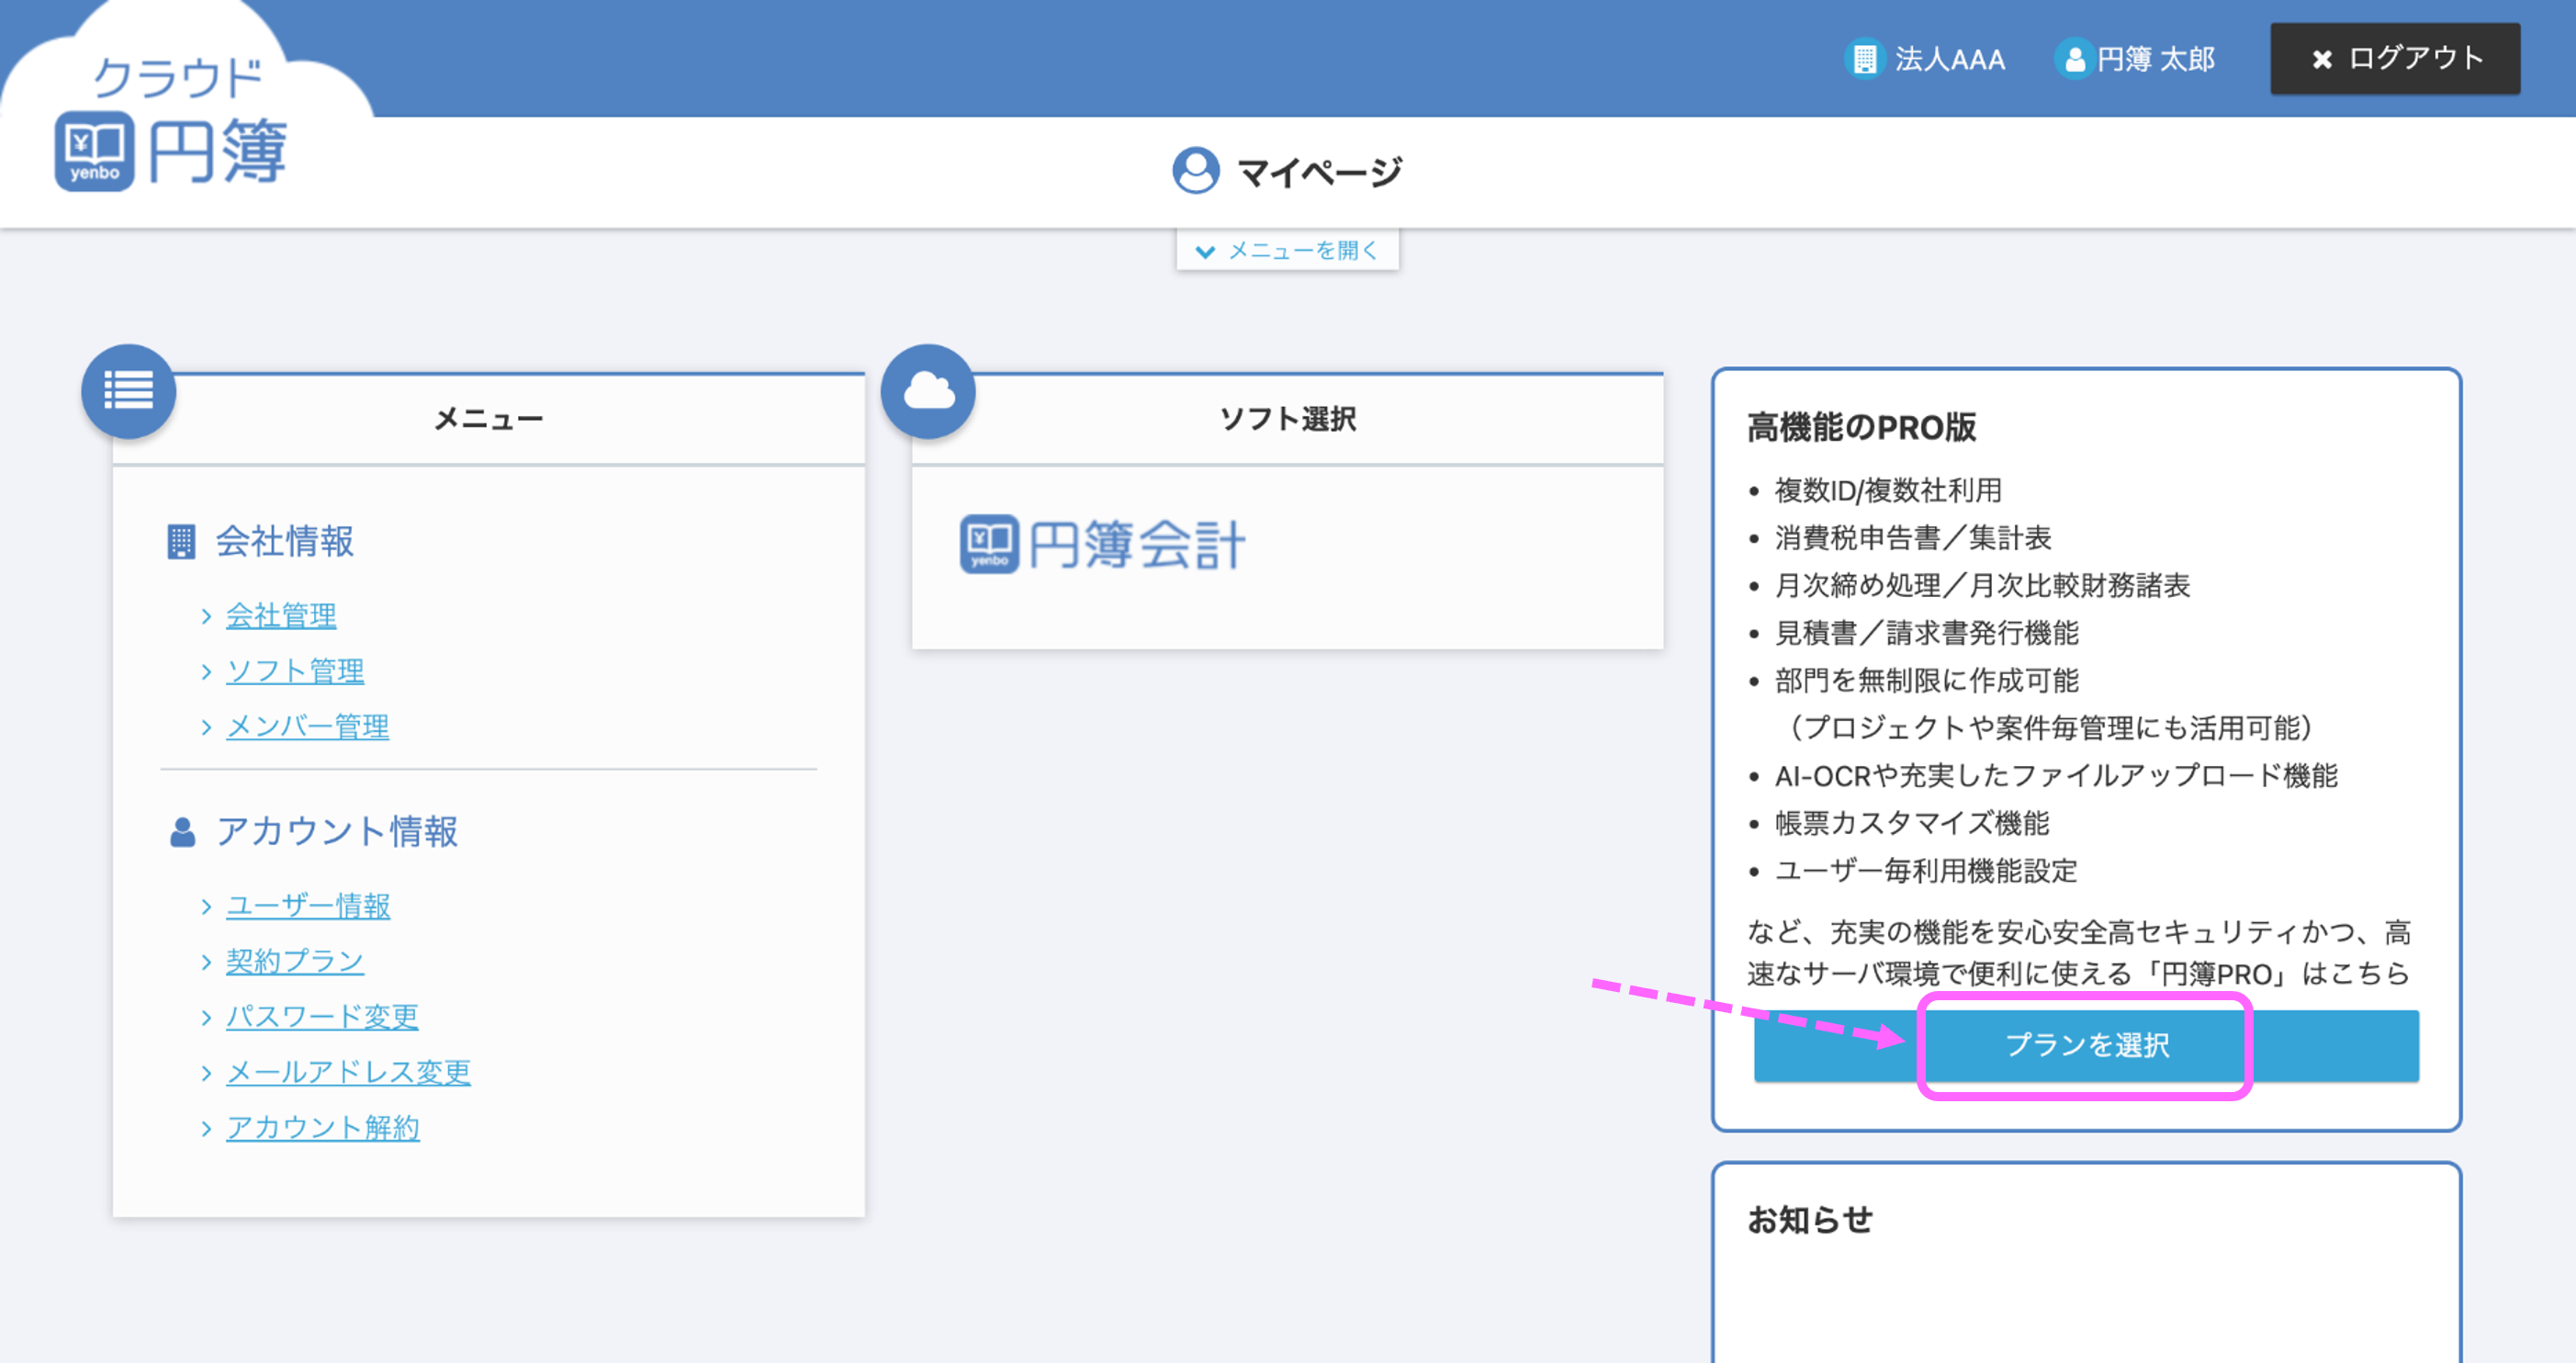Click the 高機能のPRO版 heading
This screenshot has width=2576, height=1363.
point(1862,428)
